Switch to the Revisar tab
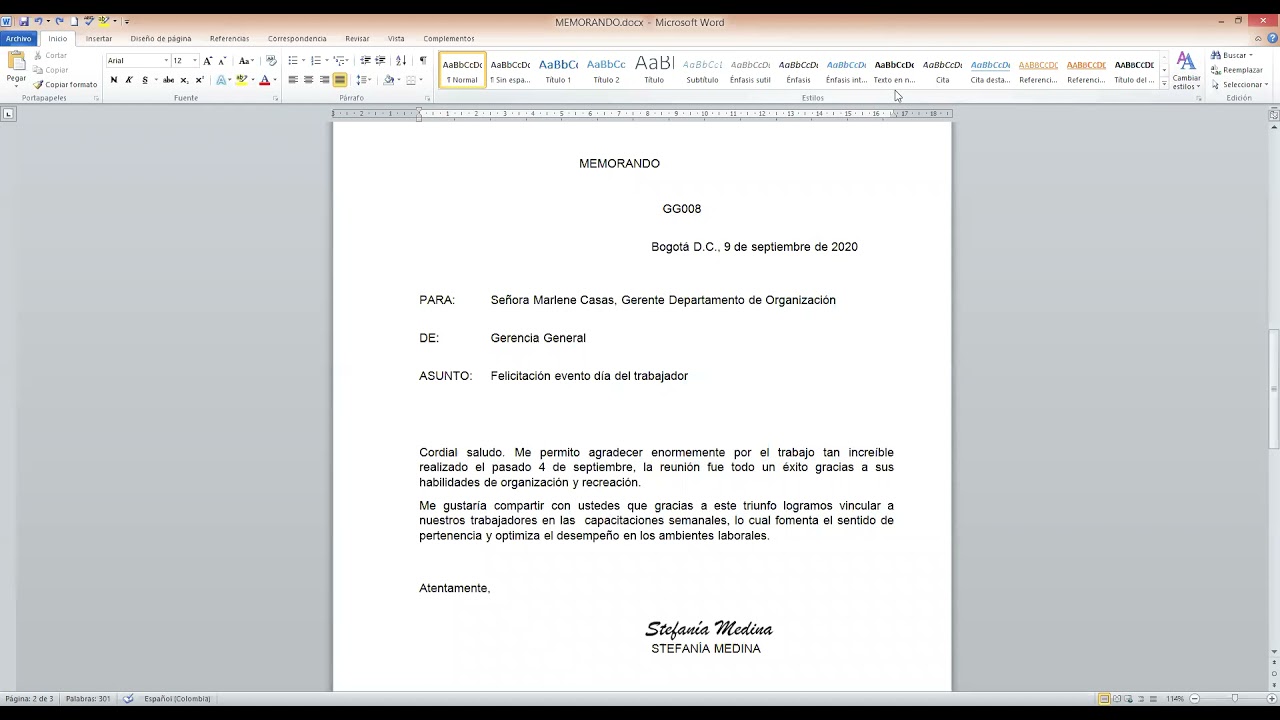The width and height of the screenshot is (1280, 720). [357, 39]
